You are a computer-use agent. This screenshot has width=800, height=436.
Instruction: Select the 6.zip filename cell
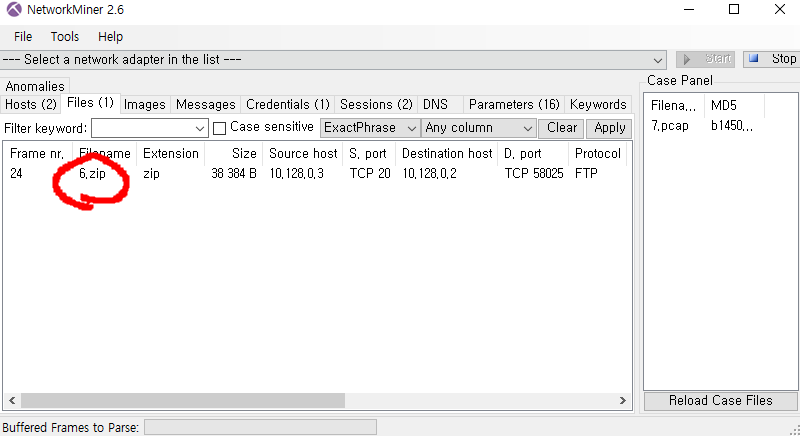pos(92,174)
